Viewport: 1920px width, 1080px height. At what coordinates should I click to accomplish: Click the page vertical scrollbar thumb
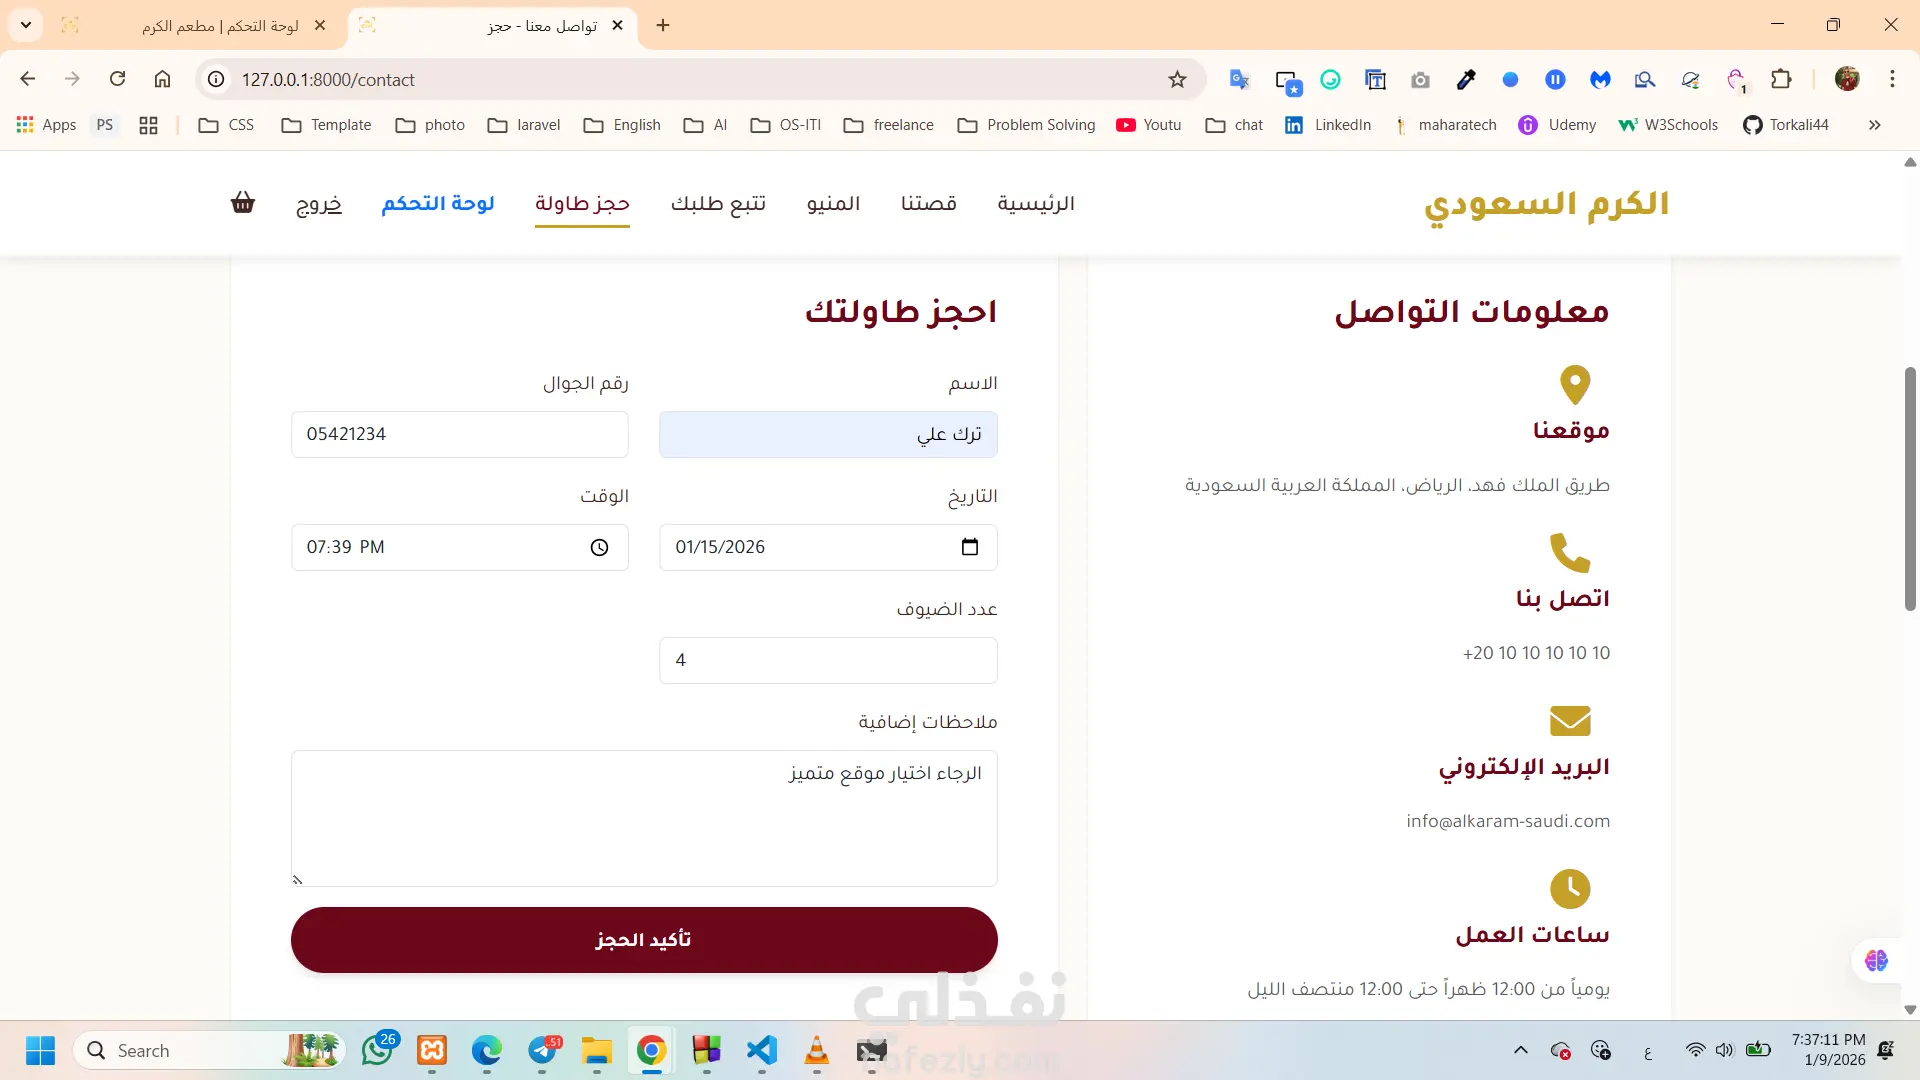point(1909,490)
